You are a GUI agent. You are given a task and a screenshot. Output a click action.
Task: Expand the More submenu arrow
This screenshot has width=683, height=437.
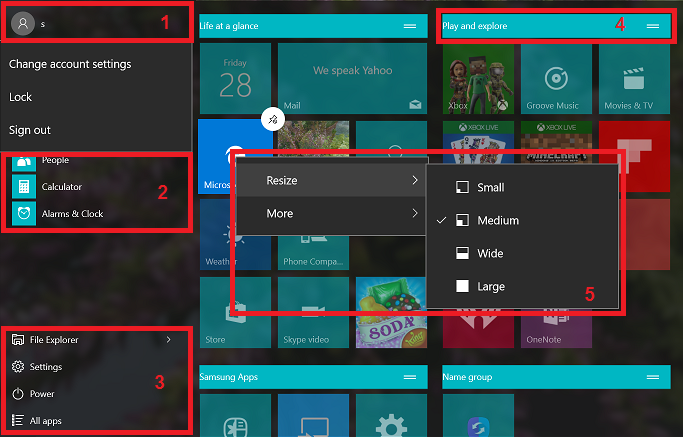(x=415, y=213)
